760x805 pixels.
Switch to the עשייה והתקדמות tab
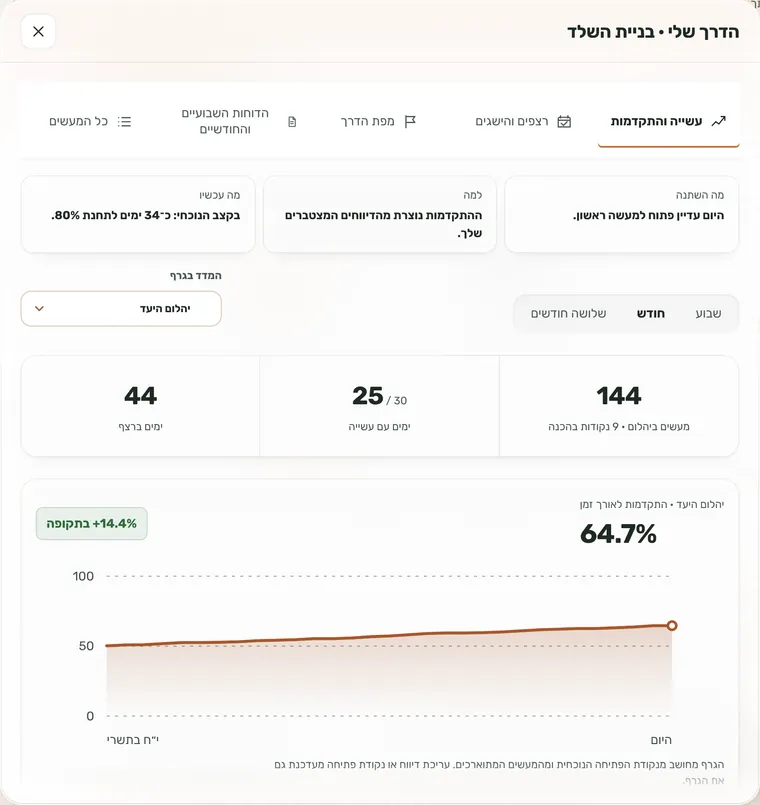pos(669,121)
